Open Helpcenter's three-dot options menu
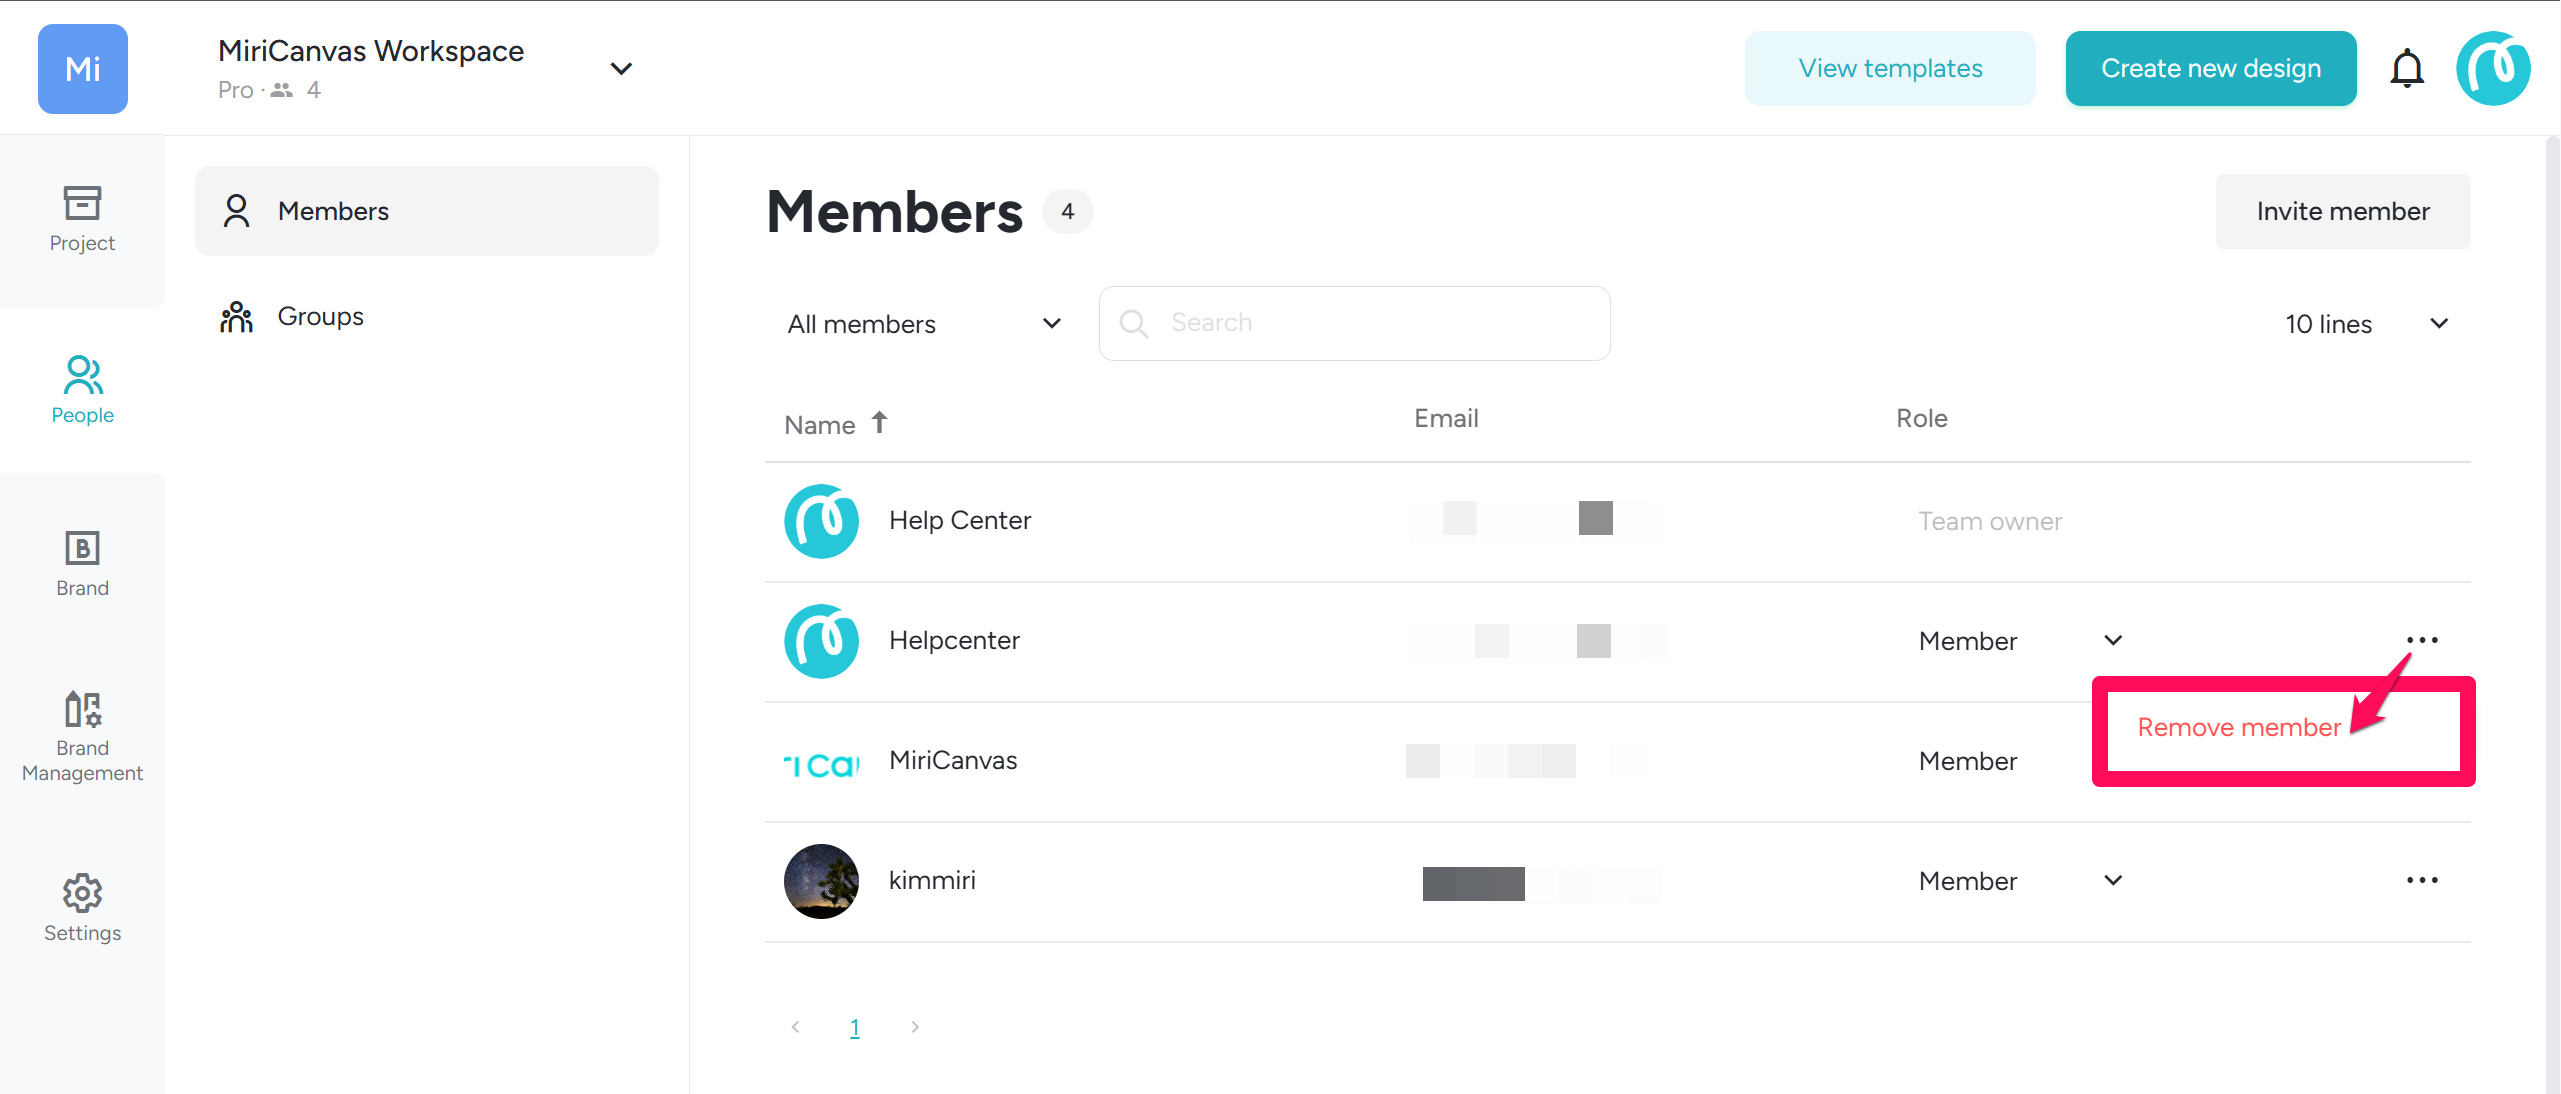This screenshot has width=2561, height=1094. (2423, 640)
